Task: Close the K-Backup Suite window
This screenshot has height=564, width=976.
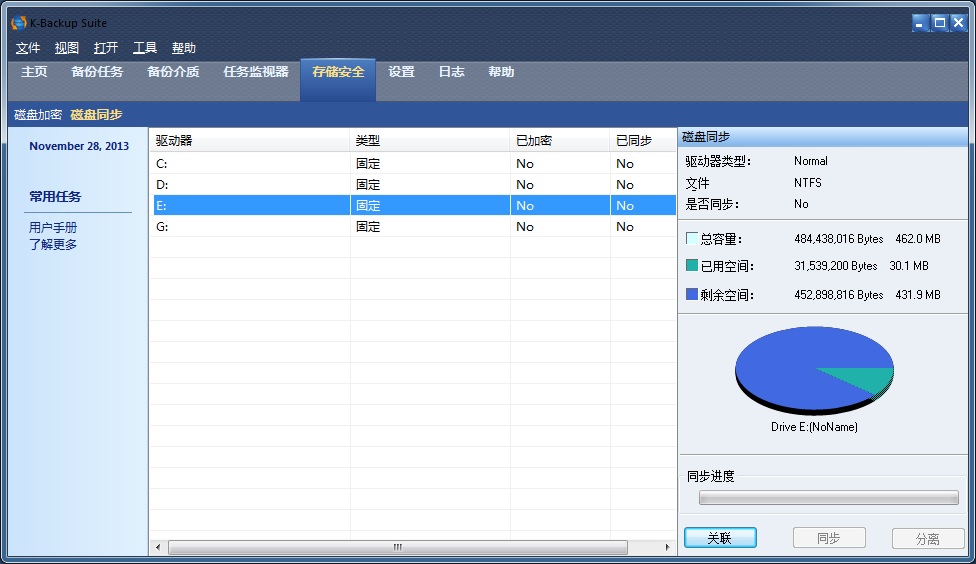Action: tap(959, 23)
